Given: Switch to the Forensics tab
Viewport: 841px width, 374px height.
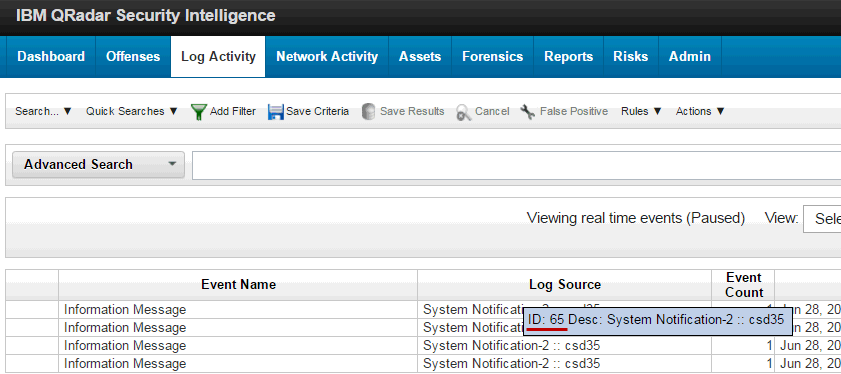Looking at the screenshot, I should [x=492, y=57].
